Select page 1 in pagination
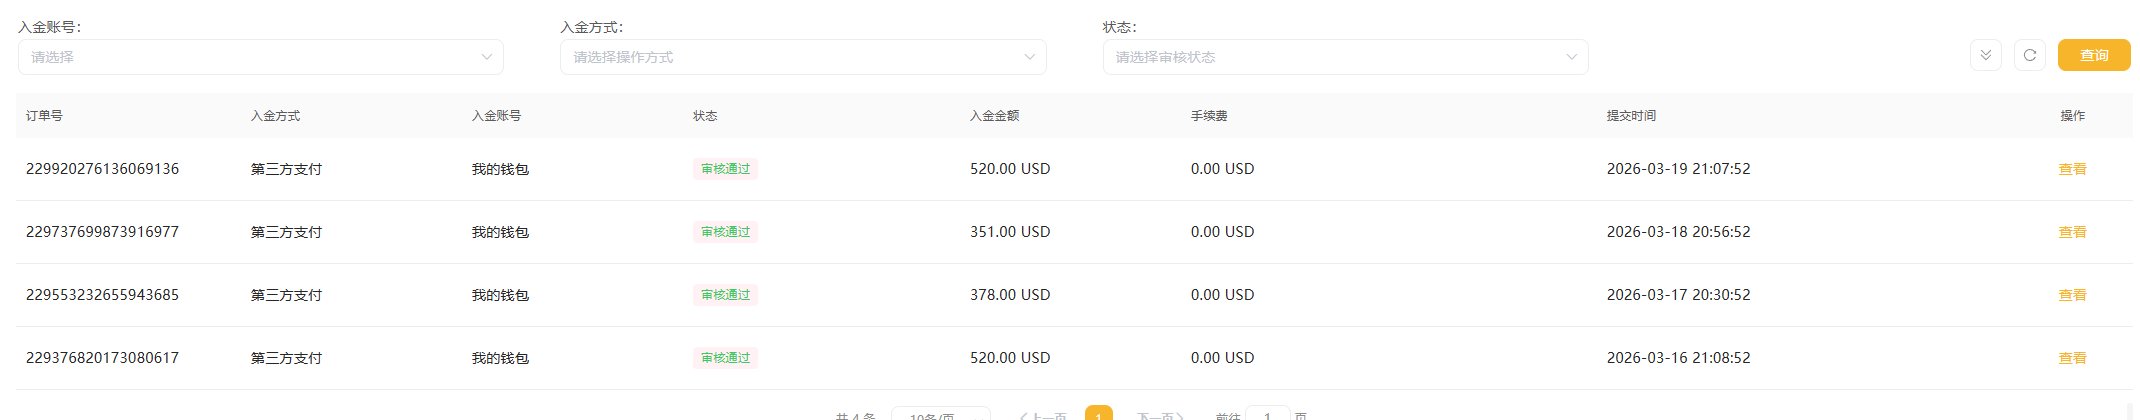 pyautogui.click(x=1098, y=415)
